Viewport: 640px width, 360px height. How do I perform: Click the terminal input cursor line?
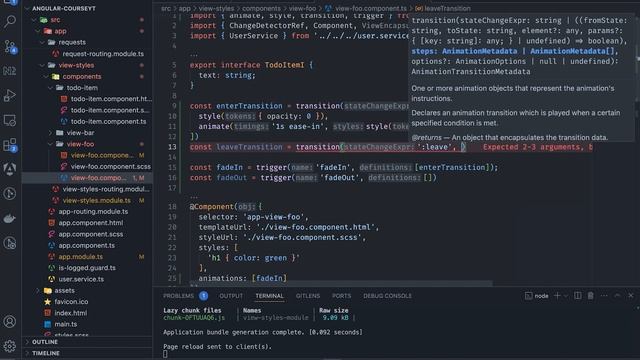click(x=165, y=354)
